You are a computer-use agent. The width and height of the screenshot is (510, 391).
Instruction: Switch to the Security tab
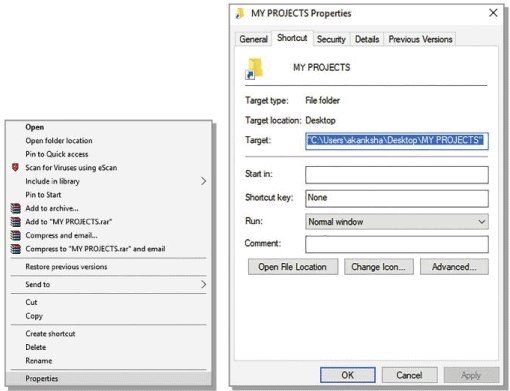(331, 39)
